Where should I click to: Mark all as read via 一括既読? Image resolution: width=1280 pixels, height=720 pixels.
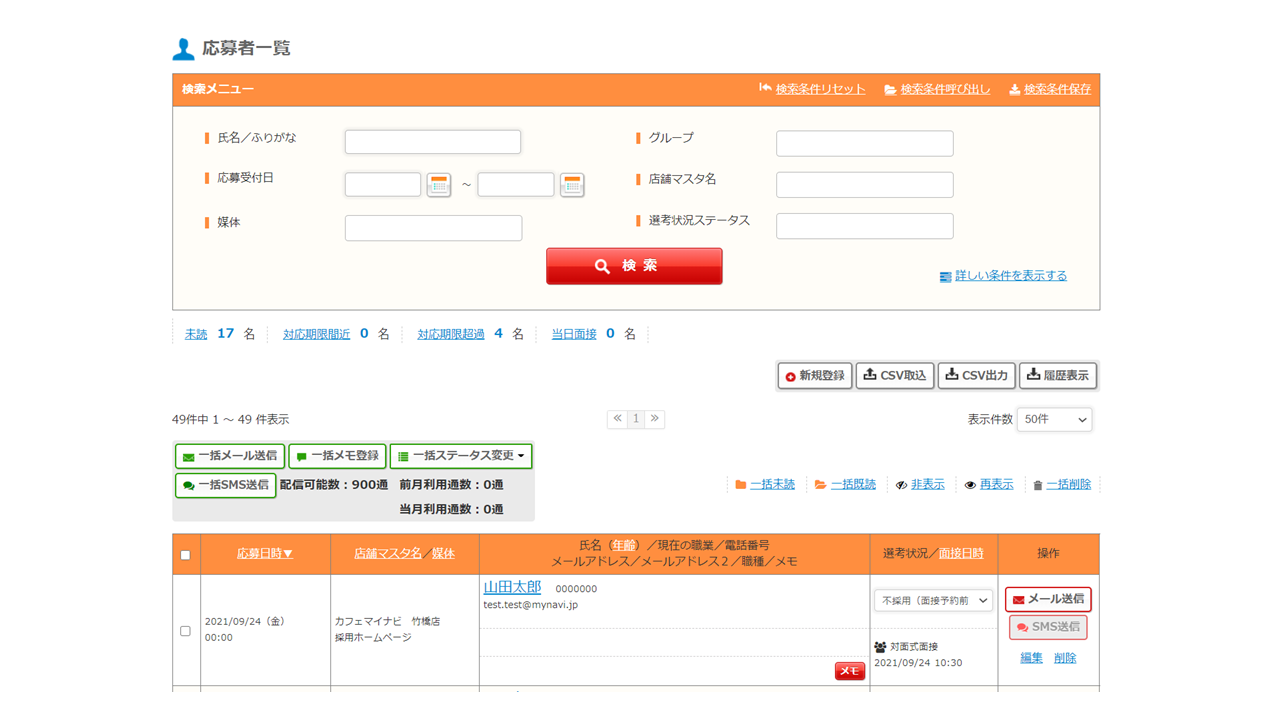click(x=853, y=485)
